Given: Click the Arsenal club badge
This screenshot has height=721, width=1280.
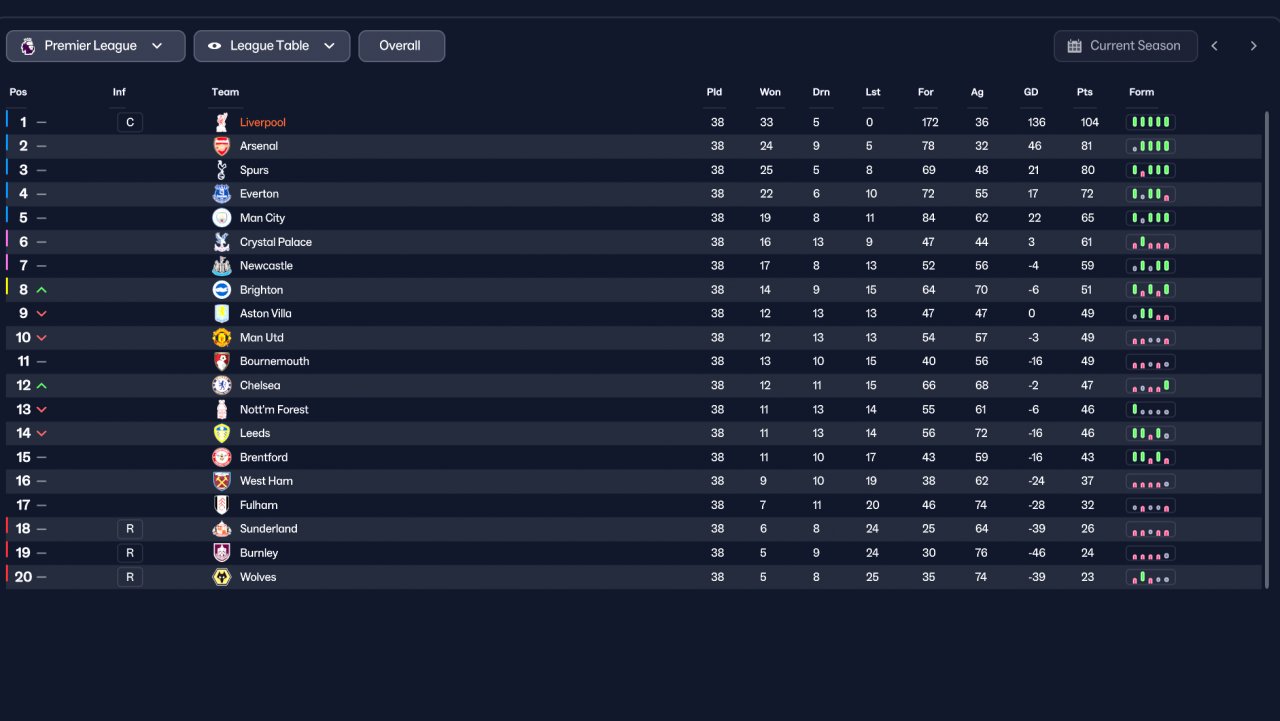Looking at the screenshot, I should (x=222, y=146).
